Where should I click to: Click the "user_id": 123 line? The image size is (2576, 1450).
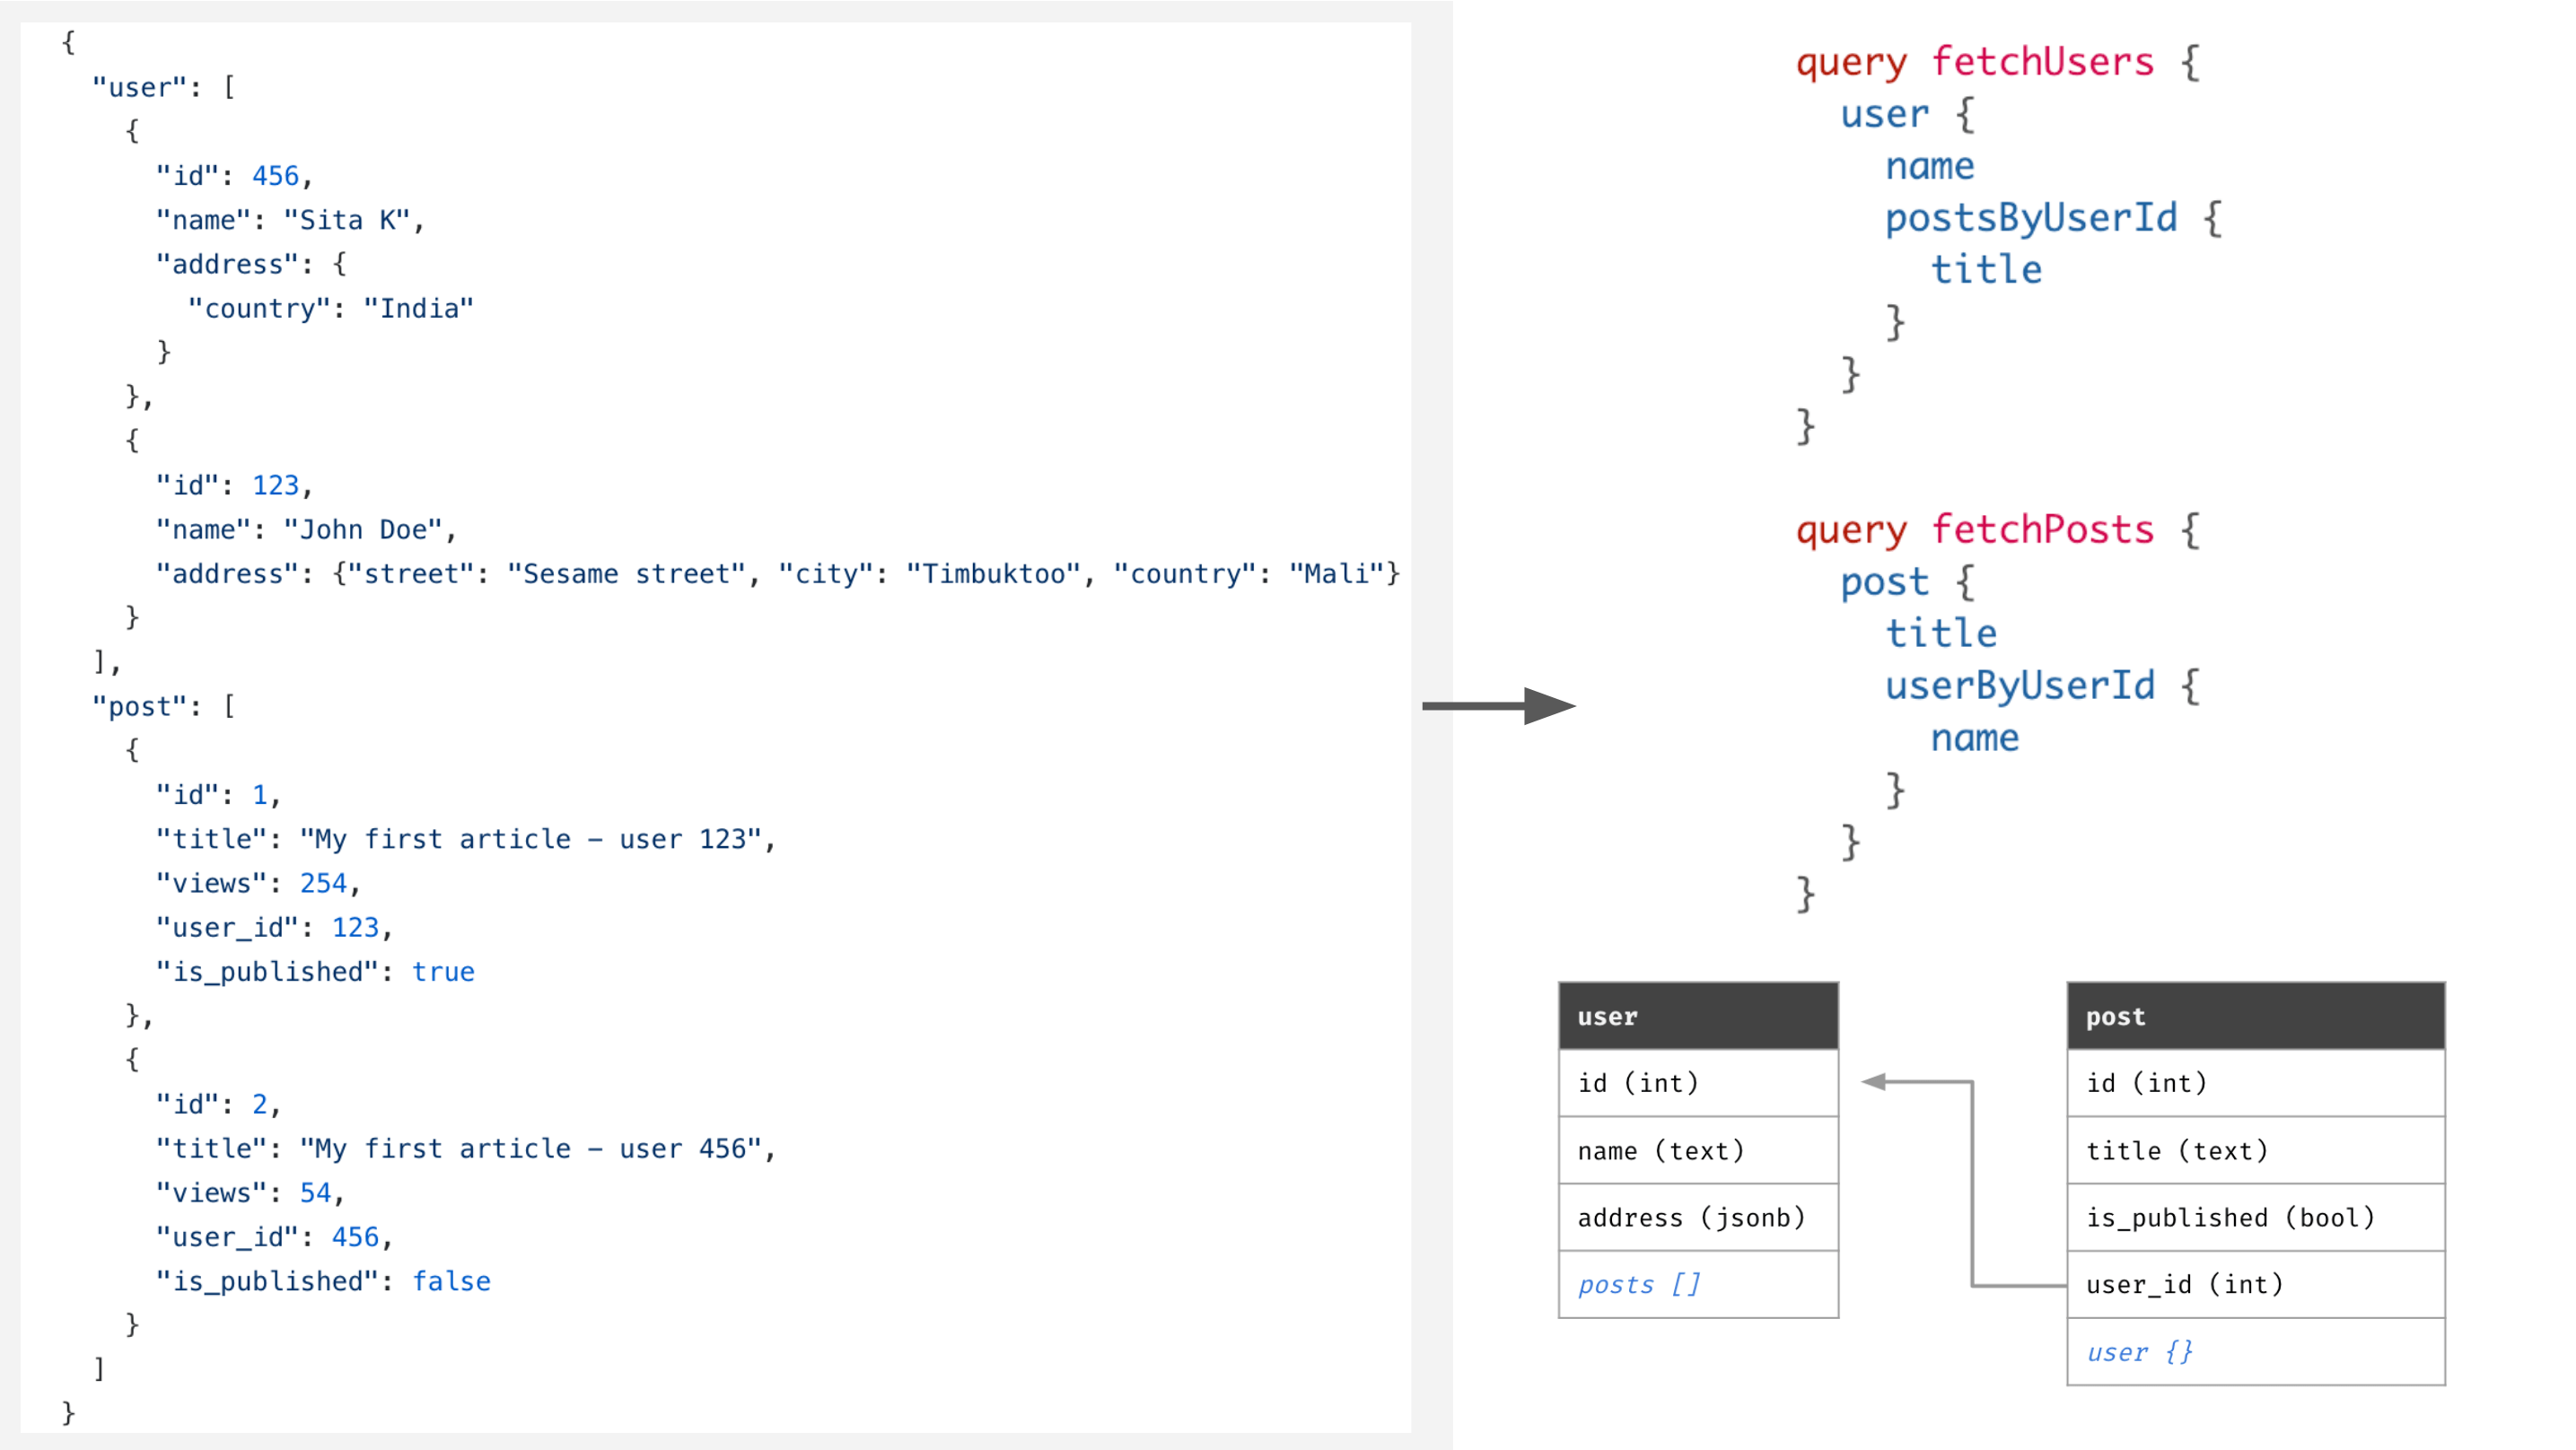click(x=274, y=928)
